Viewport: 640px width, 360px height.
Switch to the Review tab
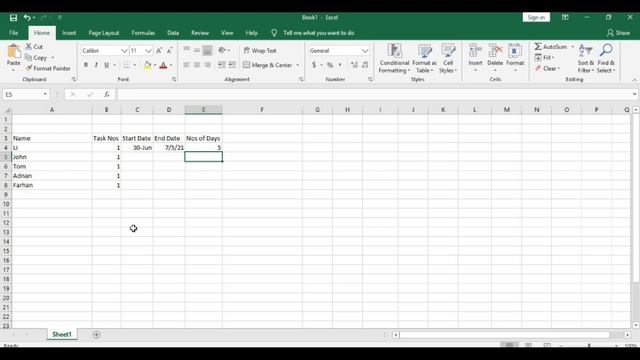coord(200,33)
